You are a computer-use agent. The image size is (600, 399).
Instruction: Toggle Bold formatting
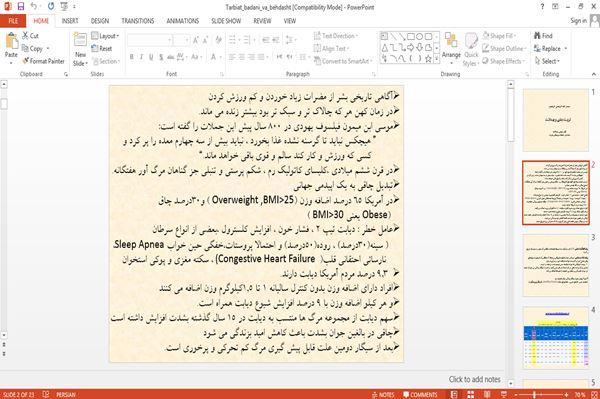(131, 57)
